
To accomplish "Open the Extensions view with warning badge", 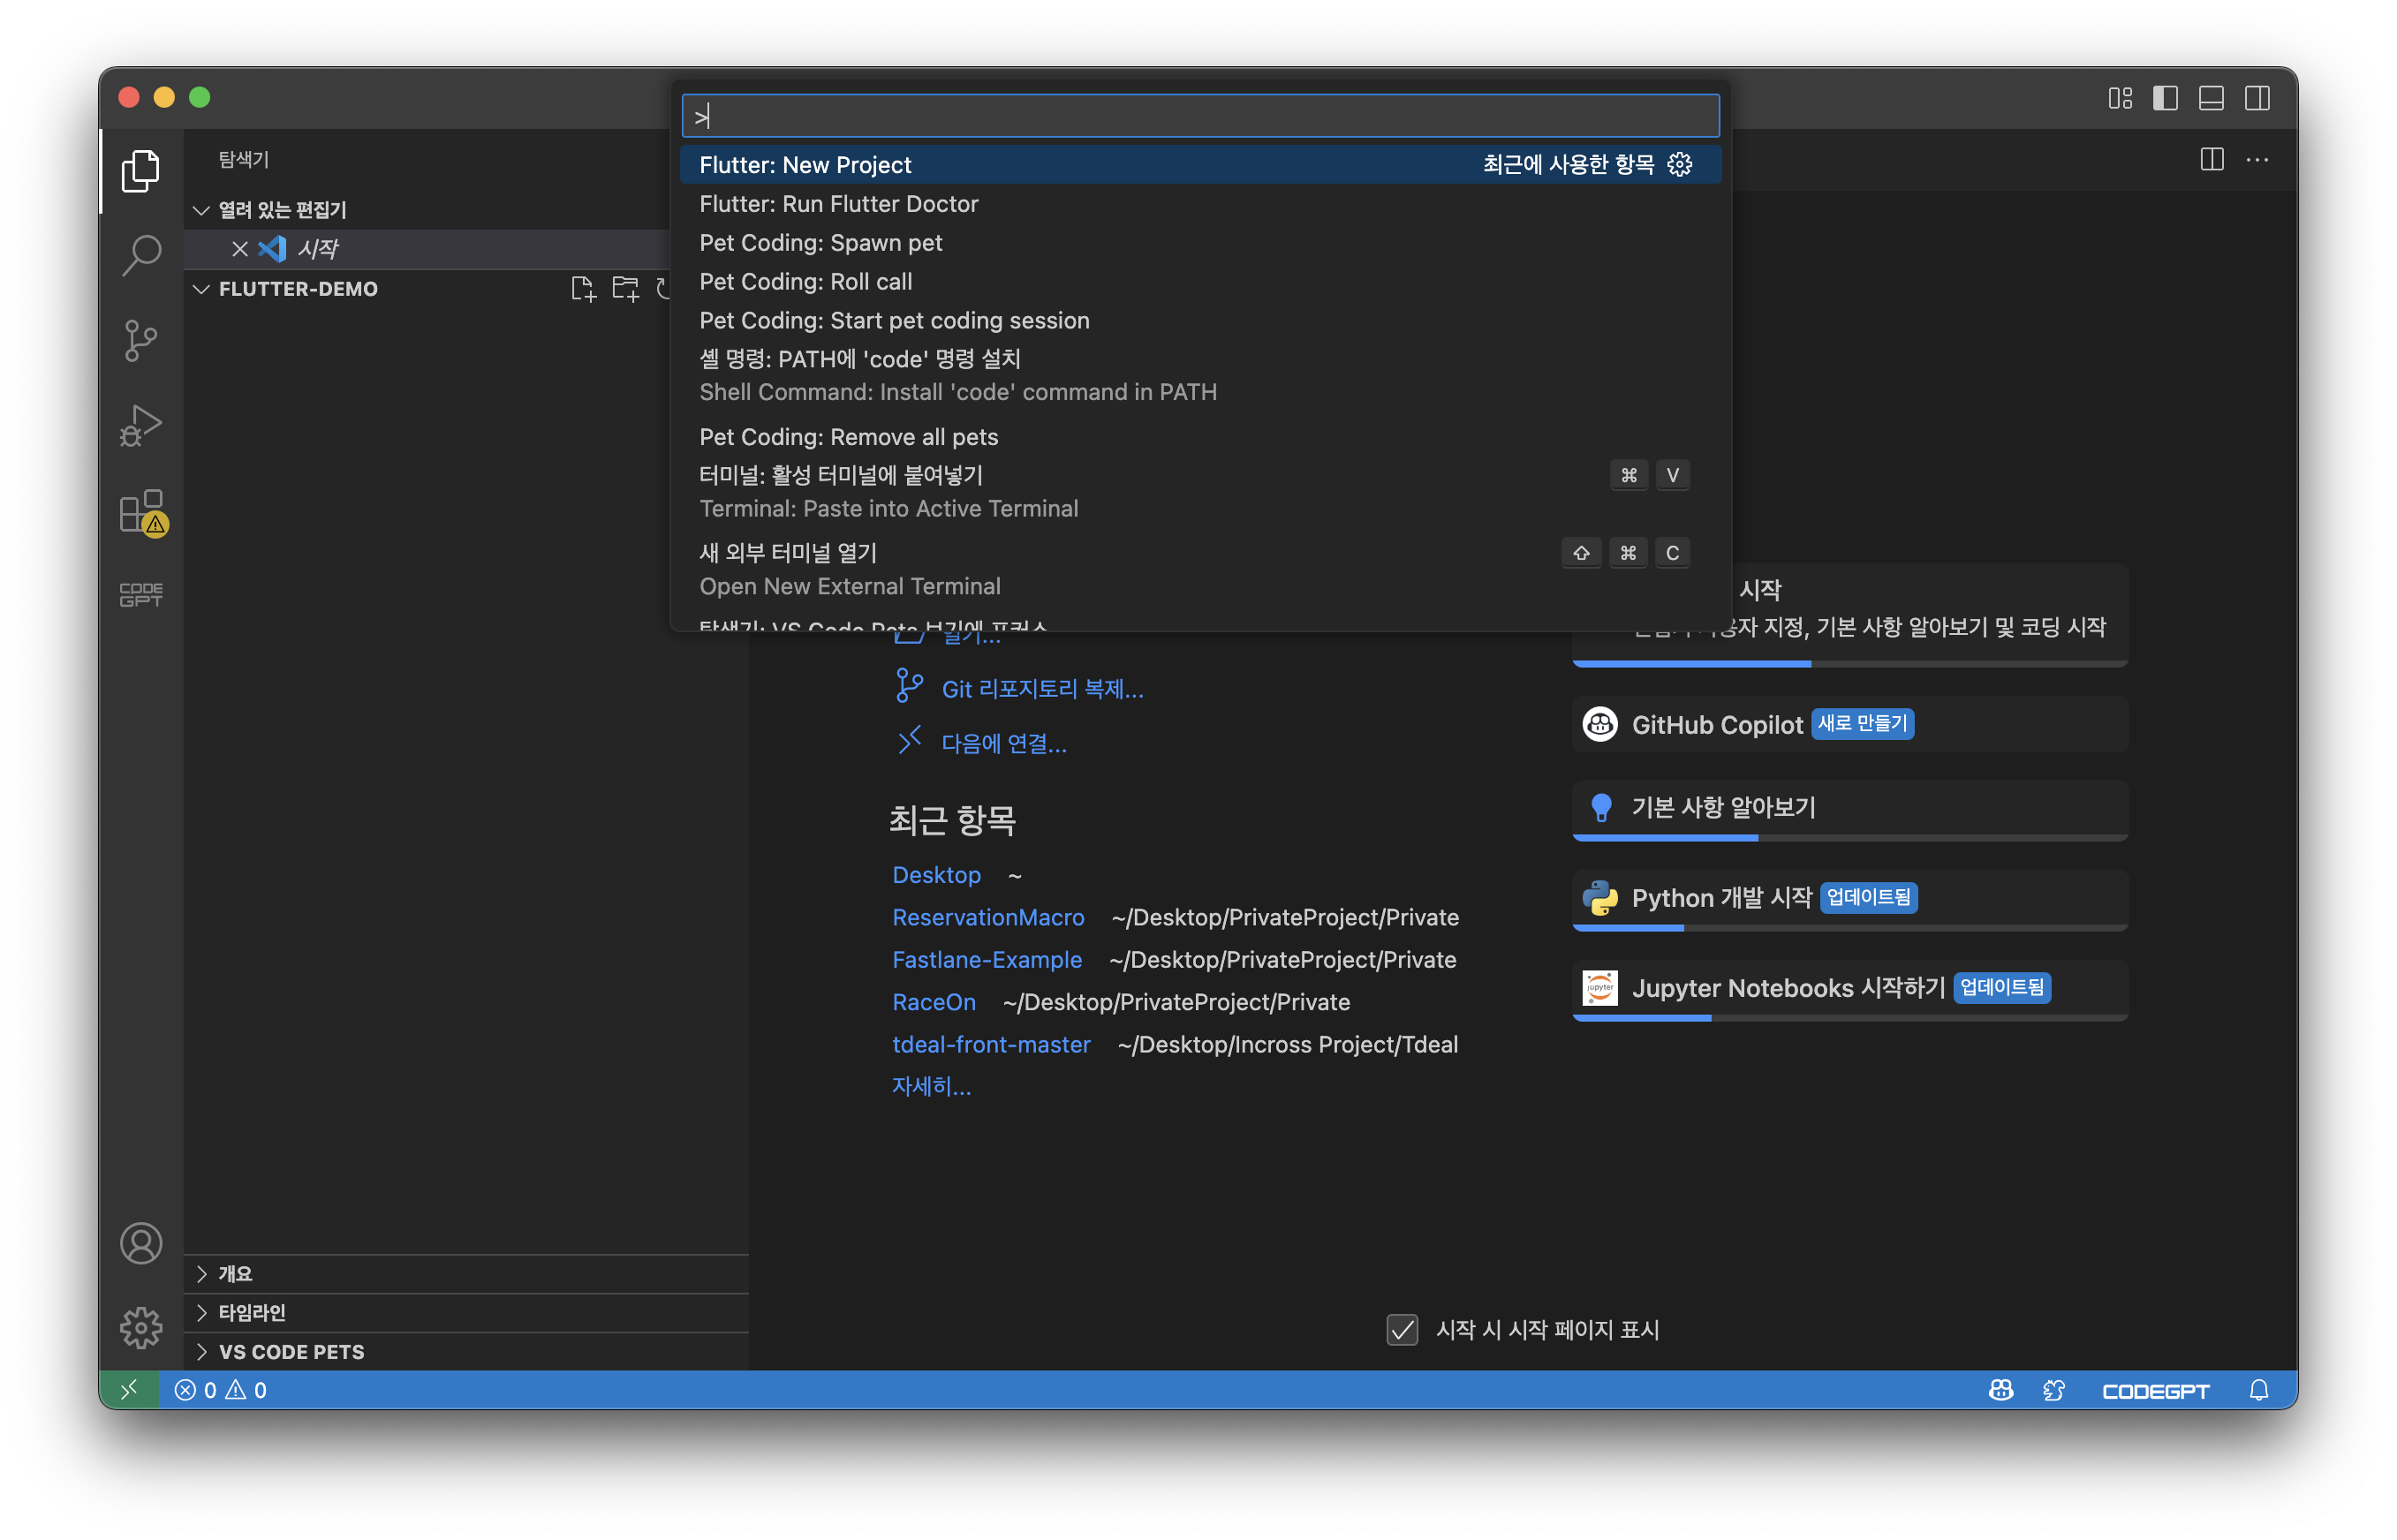I will click(141, 512).
